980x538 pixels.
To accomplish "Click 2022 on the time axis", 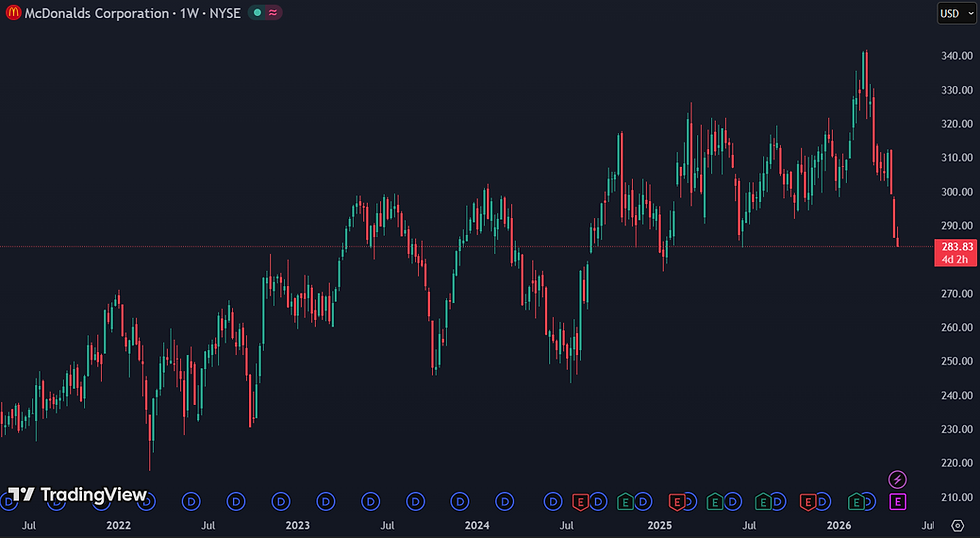I will point(118,526).
